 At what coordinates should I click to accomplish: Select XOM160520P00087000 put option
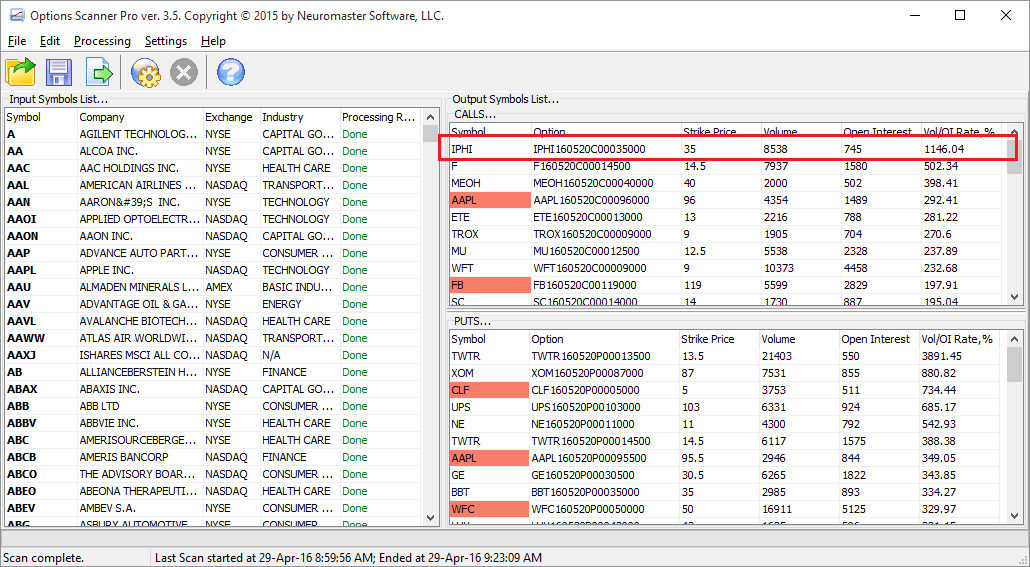587,373
